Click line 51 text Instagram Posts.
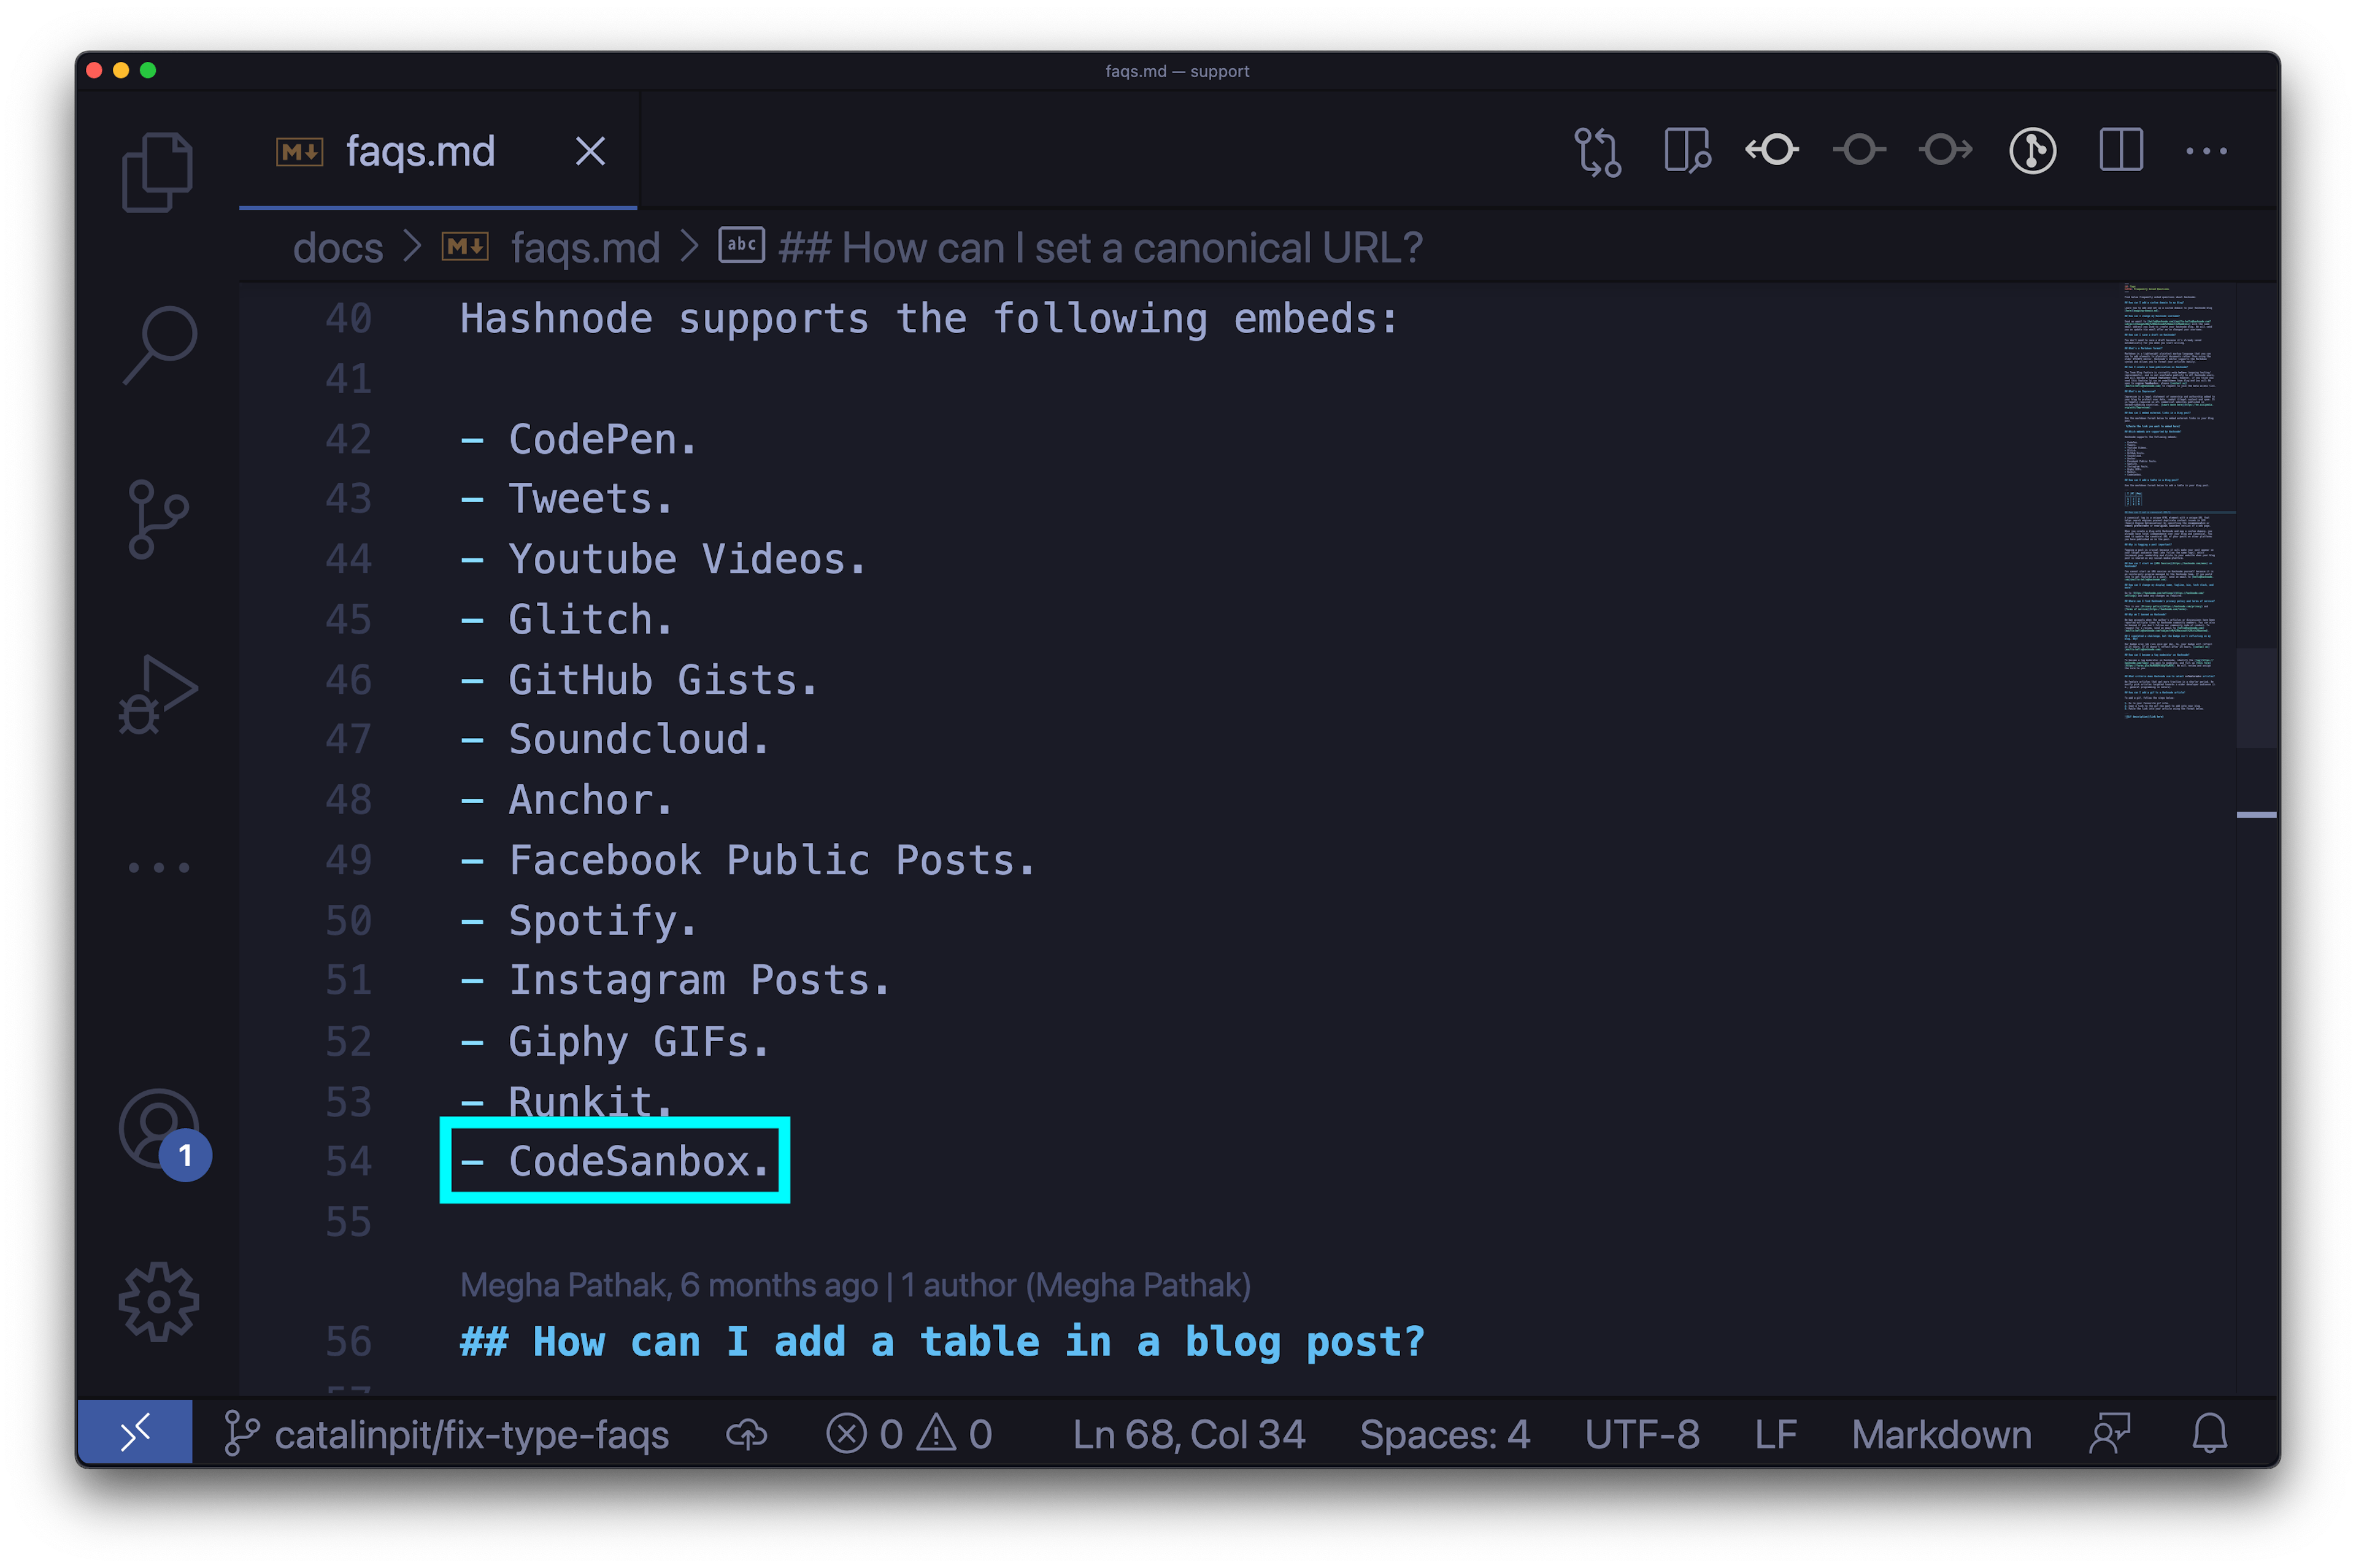The width and height of the screenshot is (2356, 1568). pyautogui.click(x=699, y=981)
